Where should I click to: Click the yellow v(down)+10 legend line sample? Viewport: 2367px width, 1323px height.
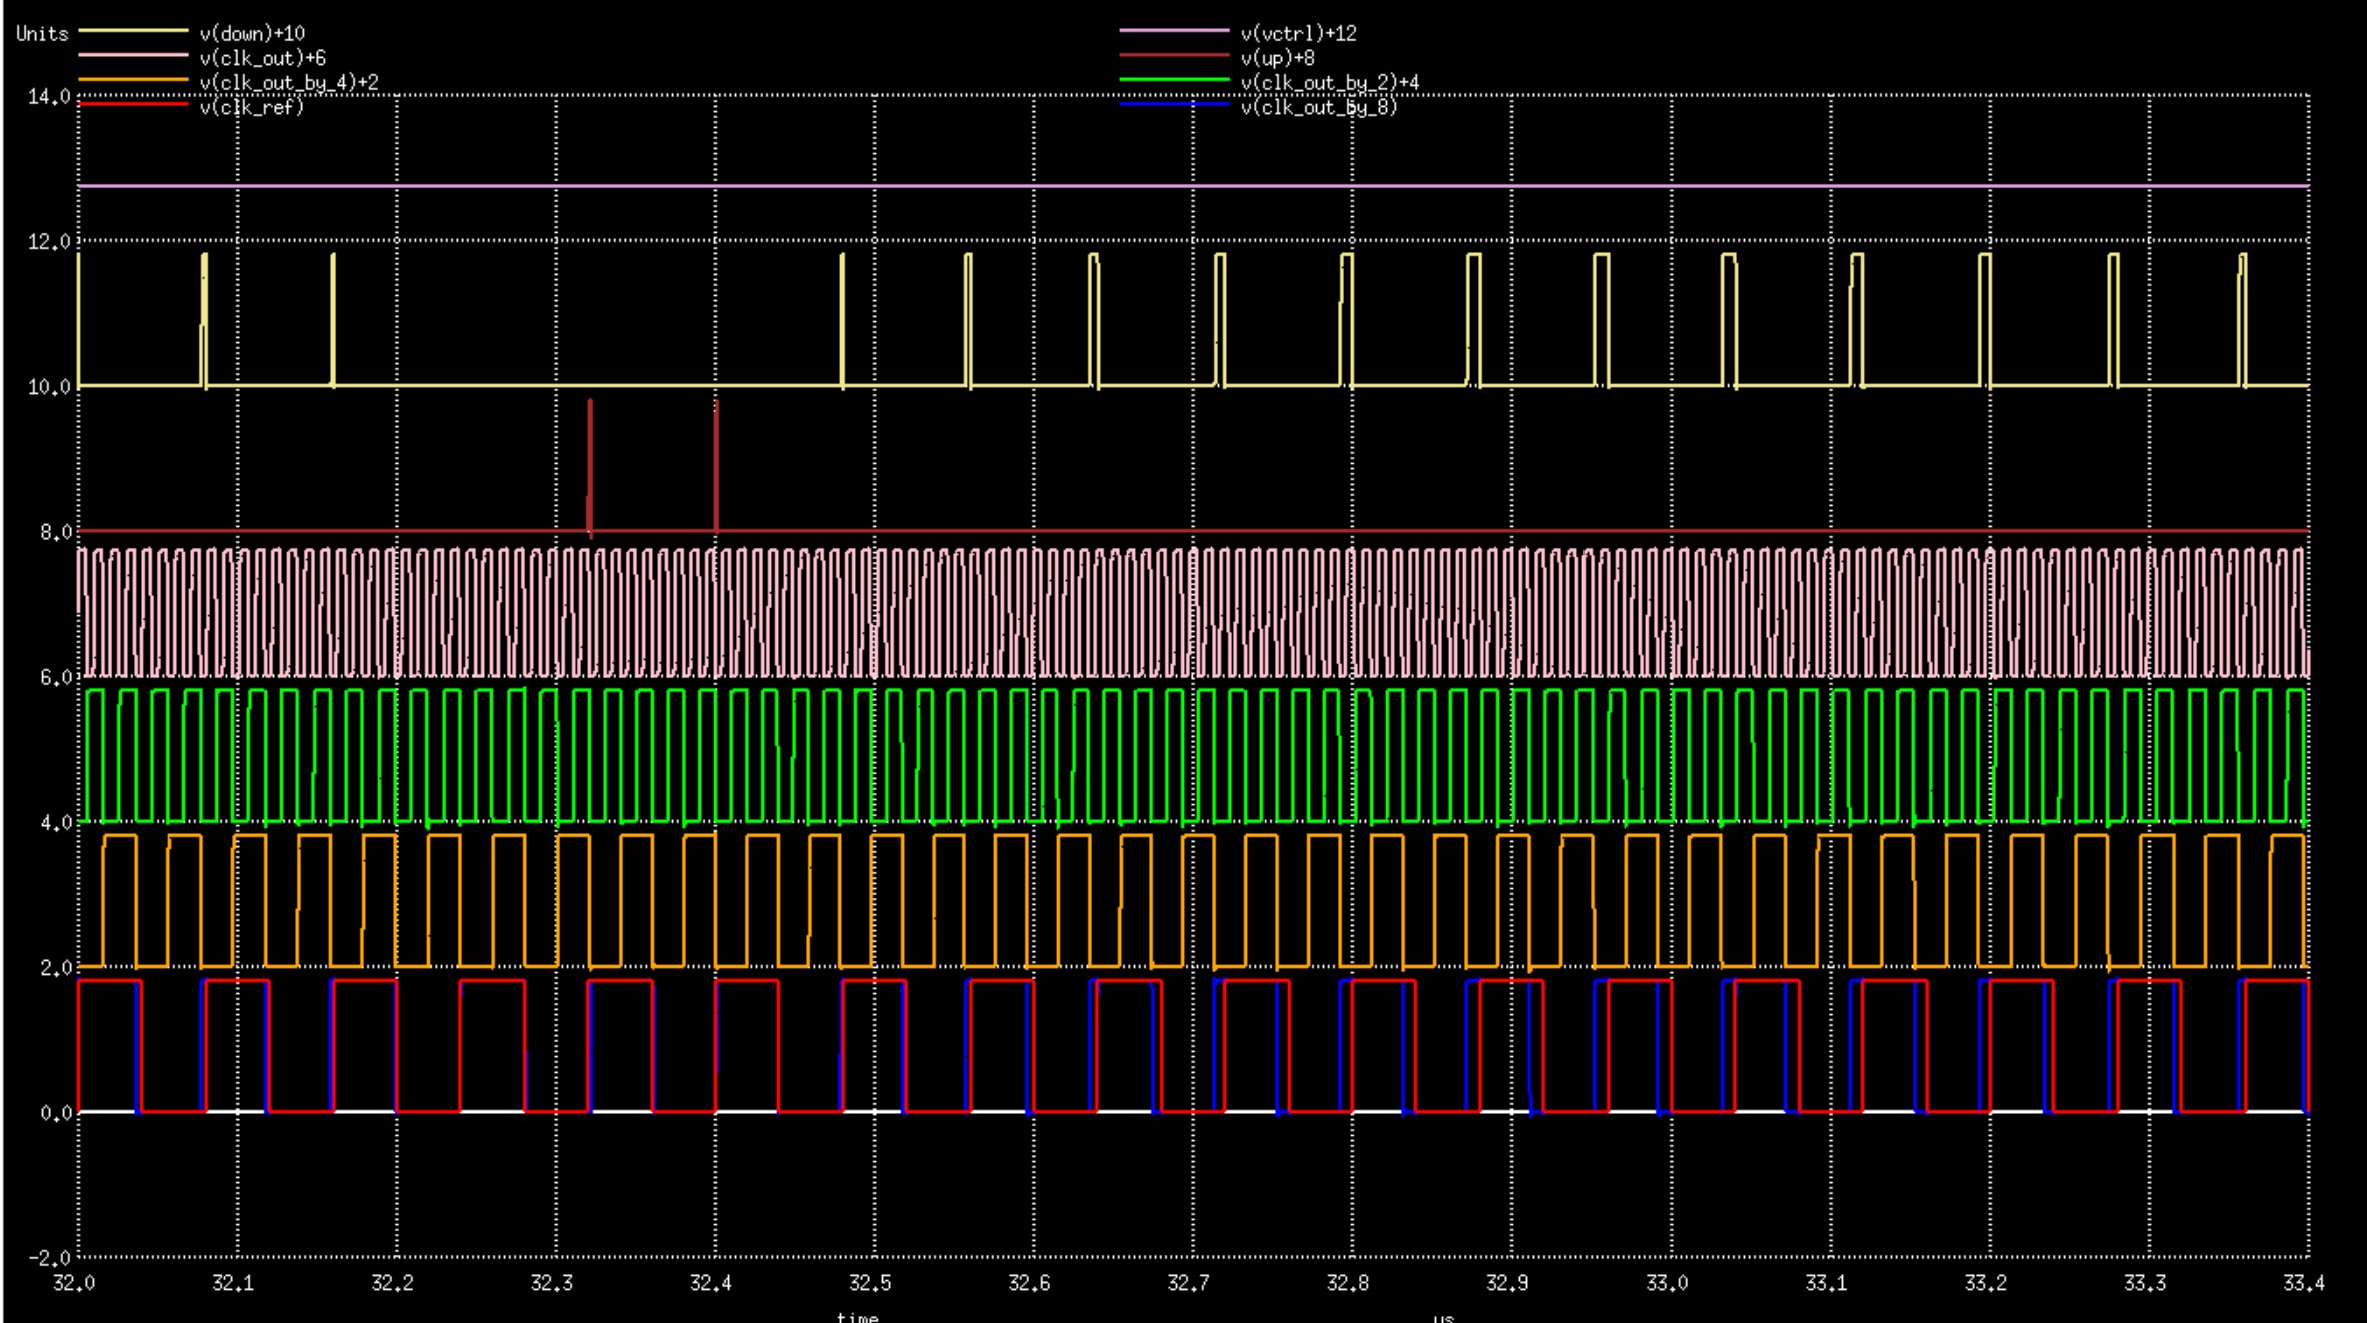click(133, 32)
